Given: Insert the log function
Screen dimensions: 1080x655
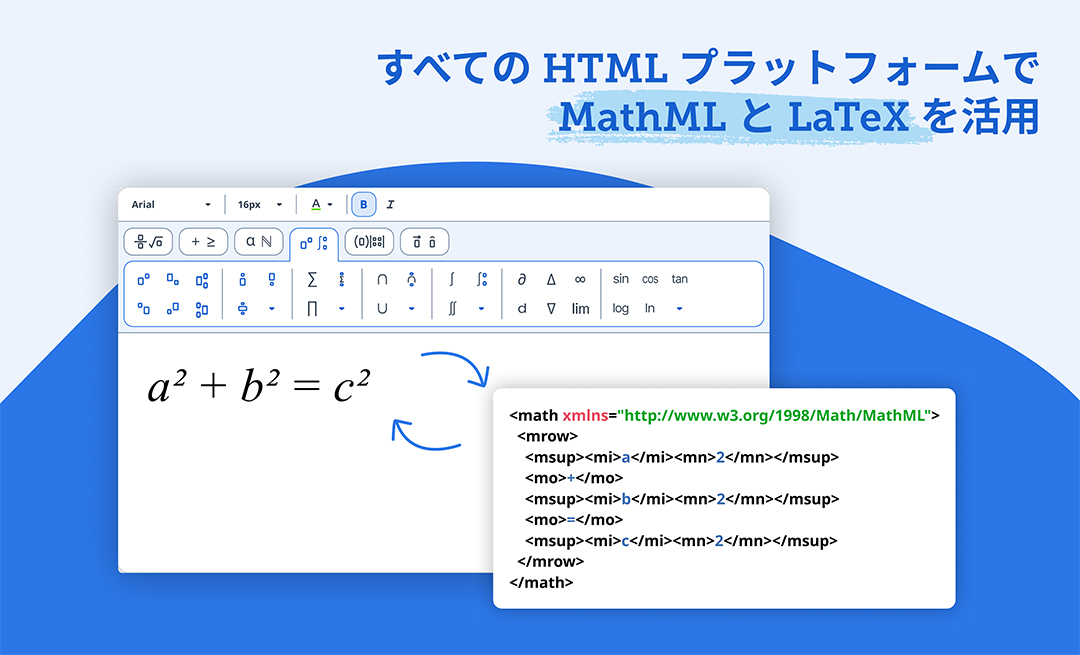Looking at the screenshot, I should point(621,309).
